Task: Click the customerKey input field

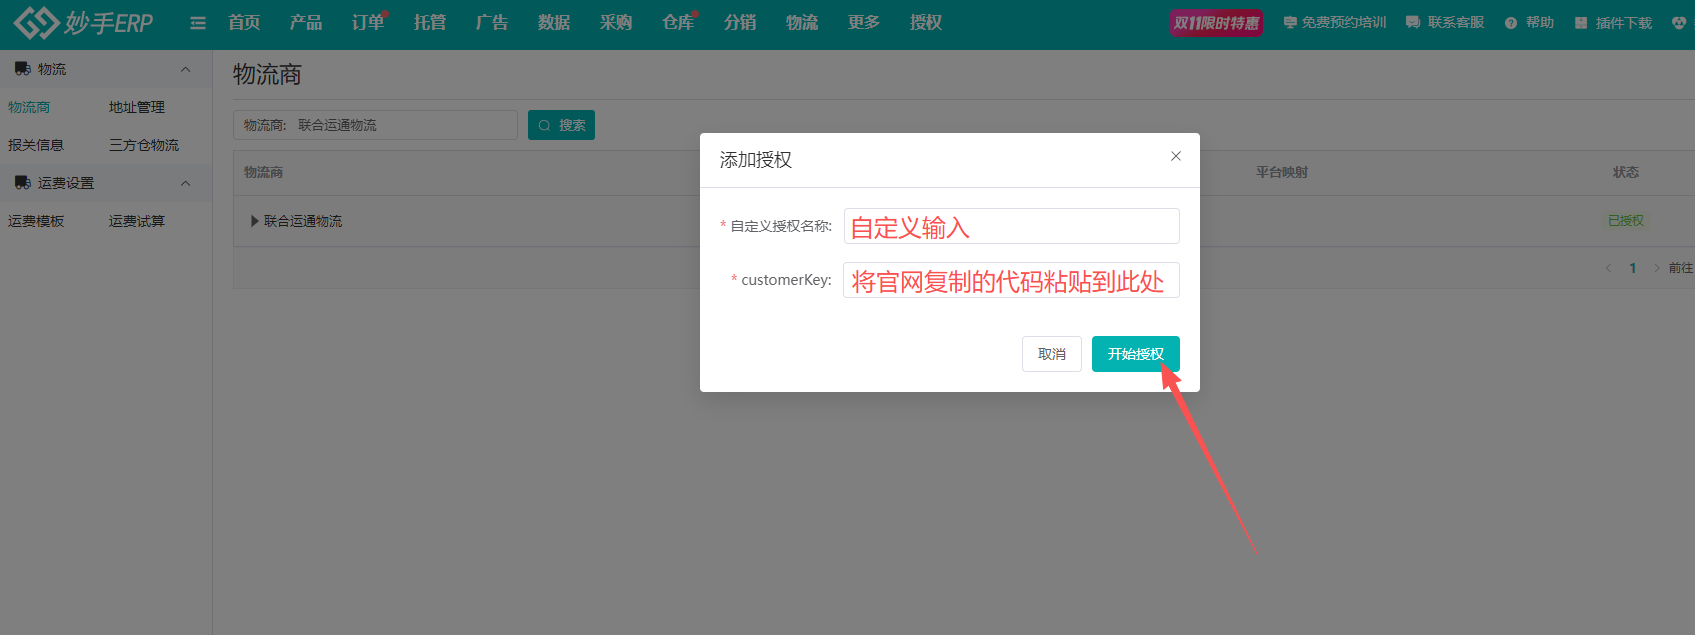Action: (1011, 280)
